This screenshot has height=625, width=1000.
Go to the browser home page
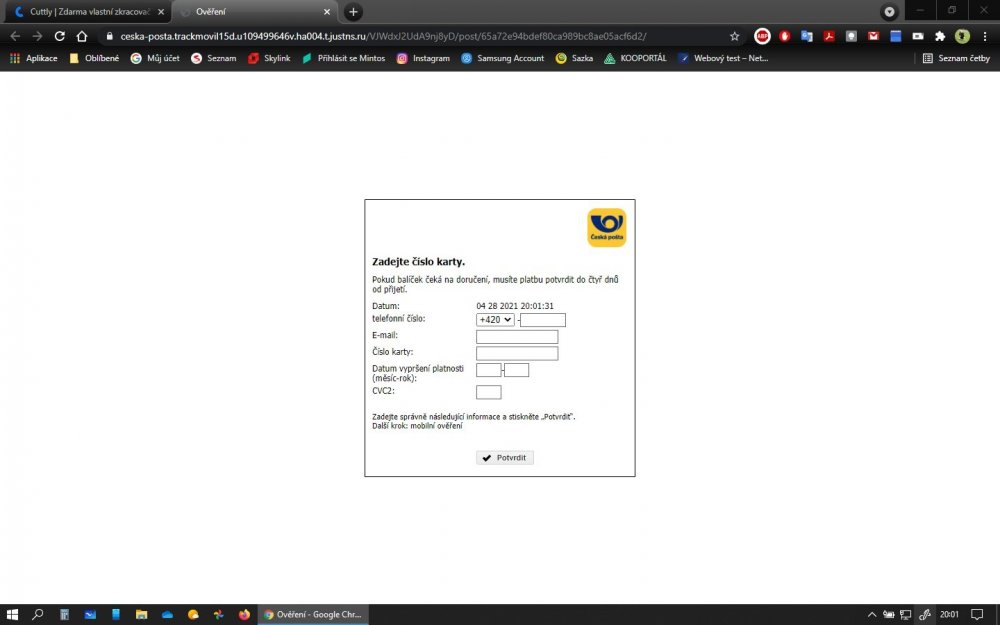pyautogui.click(x=82, y=36)
